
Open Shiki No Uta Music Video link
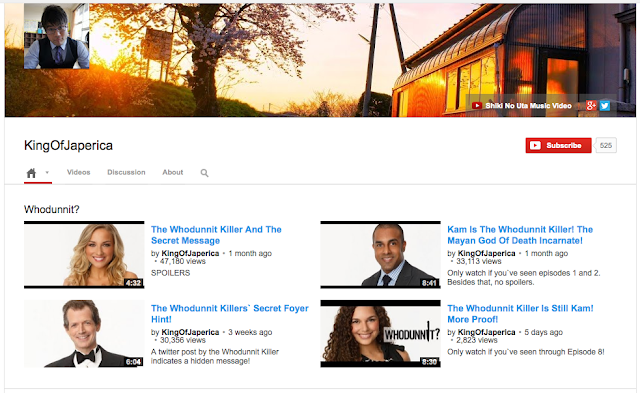click(528, 106)
